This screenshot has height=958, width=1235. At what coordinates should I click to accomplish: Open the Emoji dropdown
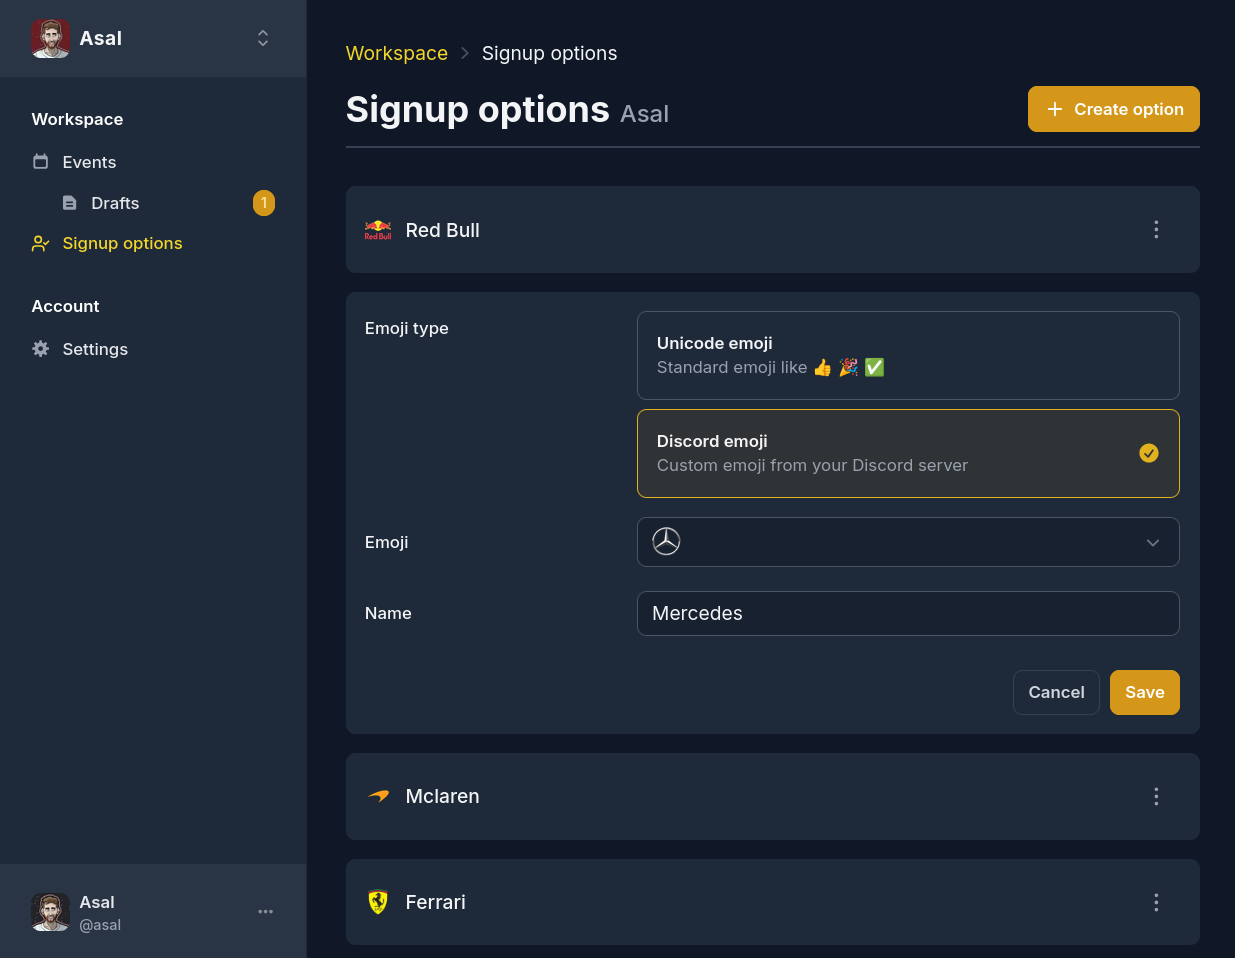(1152, 541)
